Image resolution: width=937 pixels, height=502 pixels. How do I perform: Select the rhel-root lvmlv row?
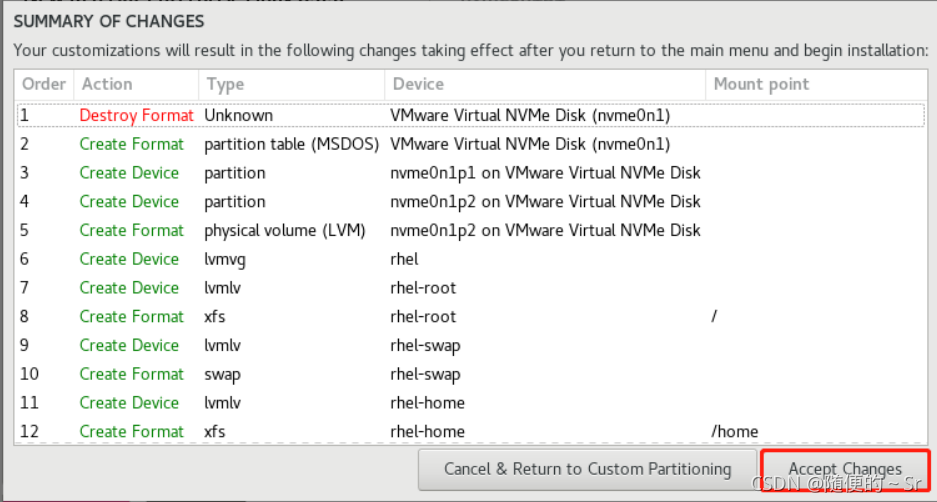tap(471, 287)
